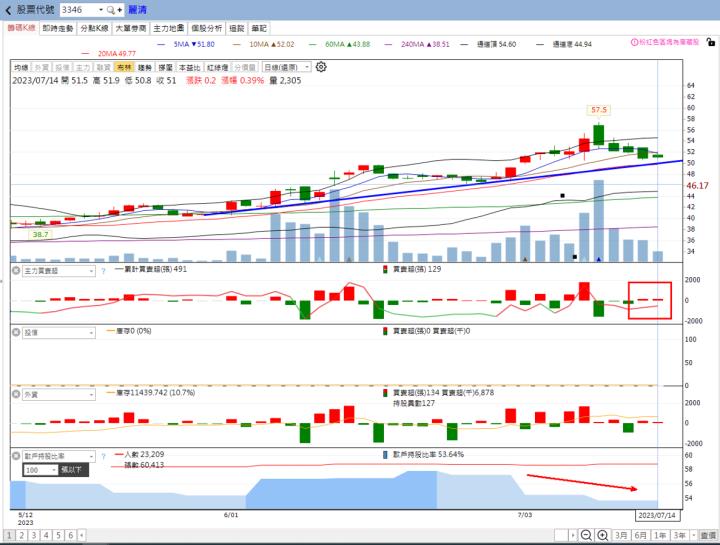
Task: Click the unlock padlock icon at top right
Action: [x=710, y=42]
